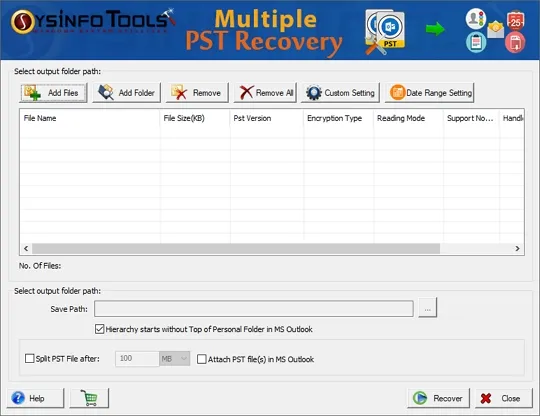The height and width of the screenshot is (416, 540).
Task: Click the Add Files button
Action: click(53, 93)
